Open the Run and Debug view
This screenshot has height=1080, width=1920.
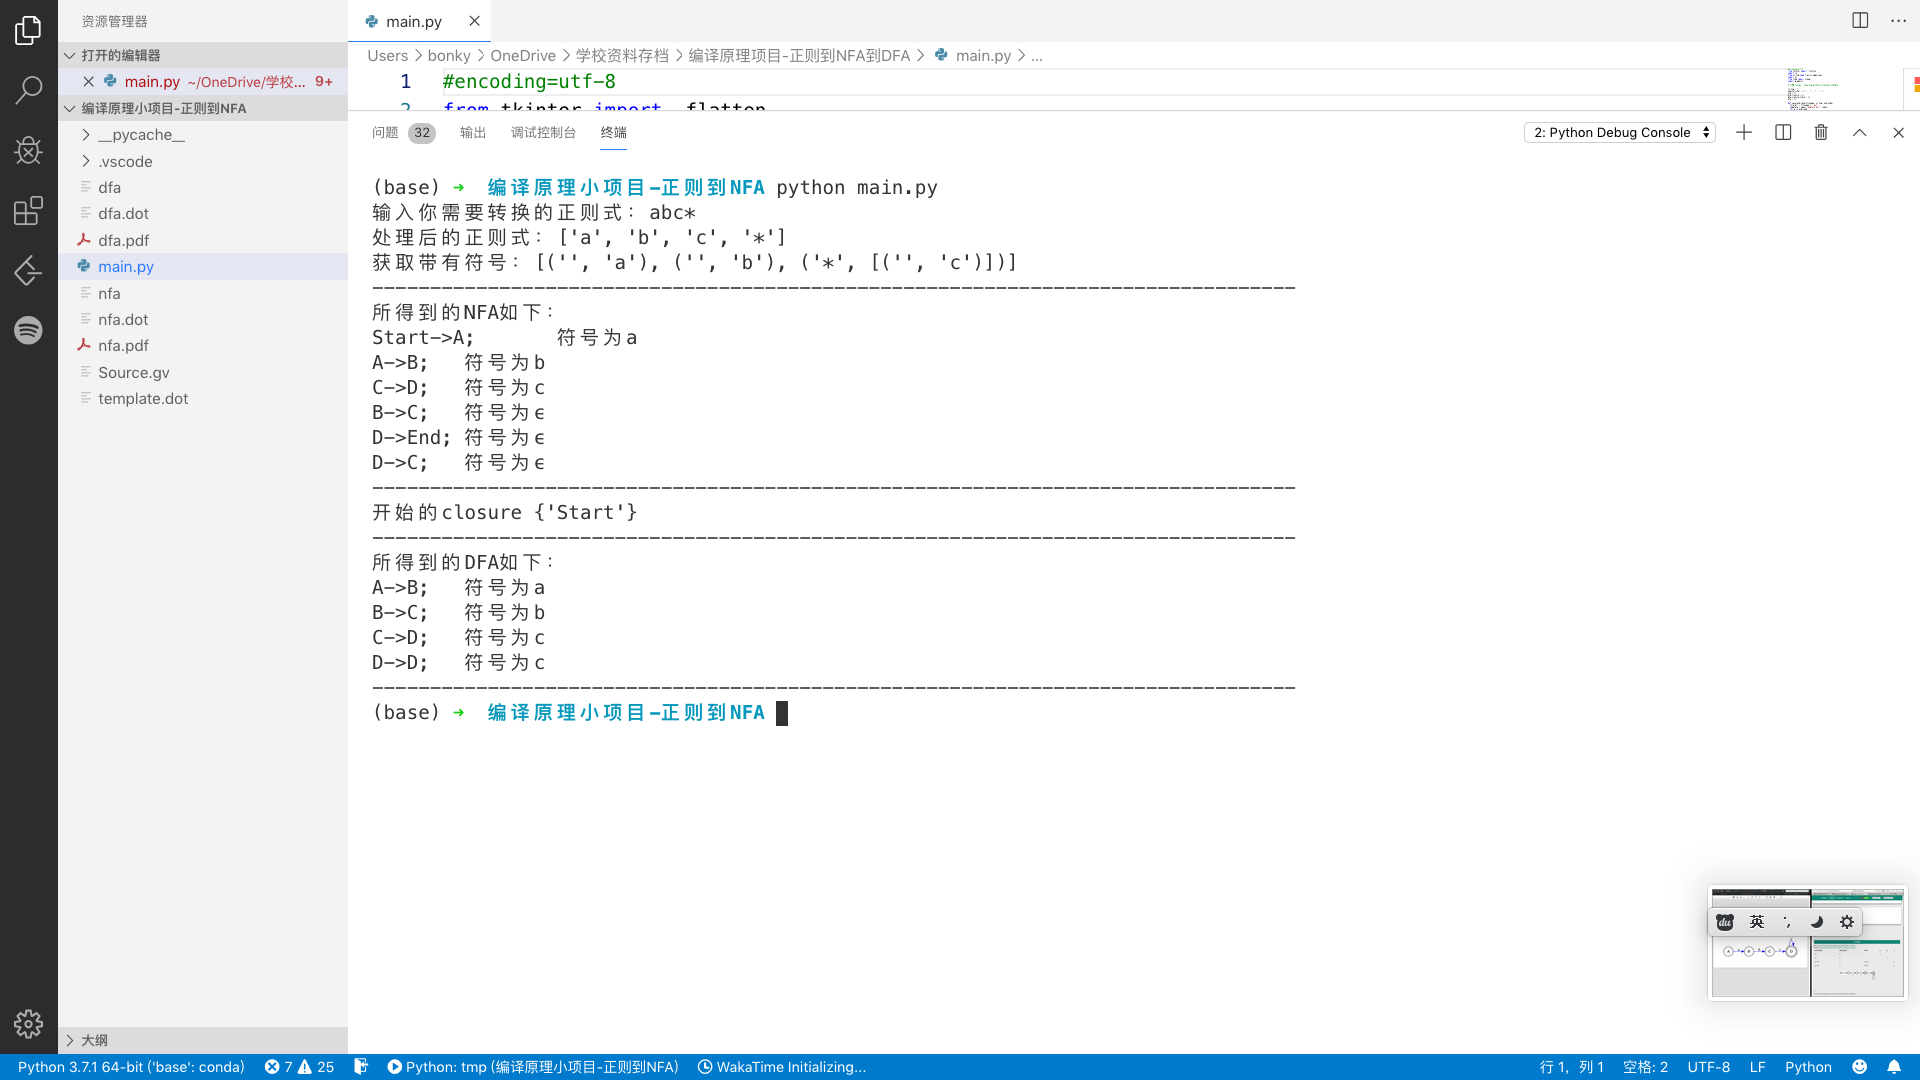tap(28, 150)
